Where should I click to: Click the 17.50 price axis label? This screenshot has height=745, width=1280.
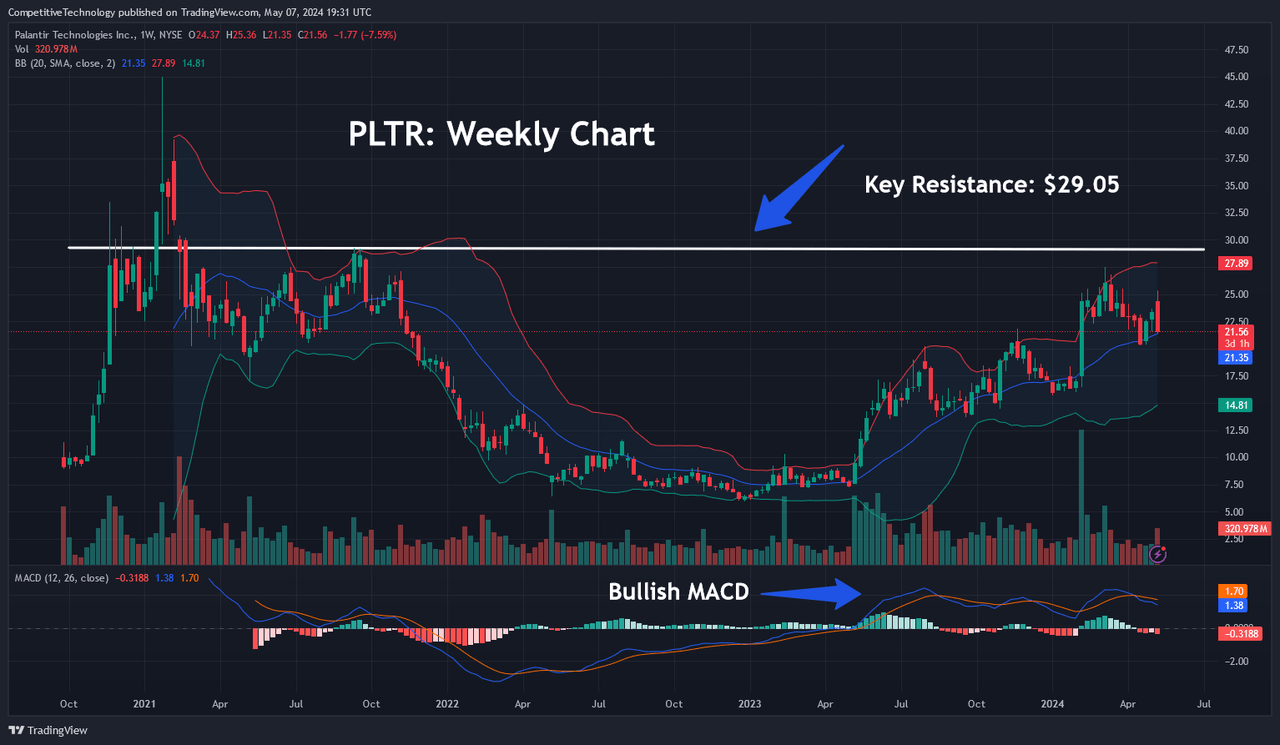point(1236,376)
